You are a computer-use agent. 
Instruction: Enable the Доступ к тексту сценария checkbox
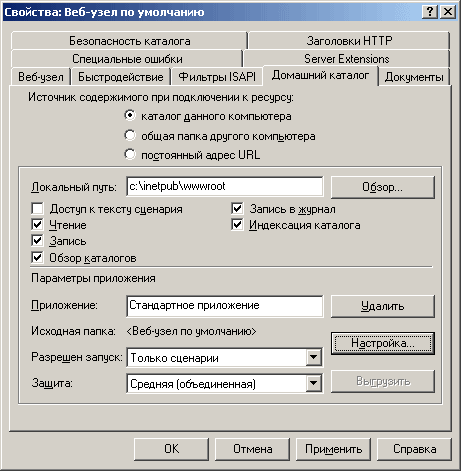(37, 209)
